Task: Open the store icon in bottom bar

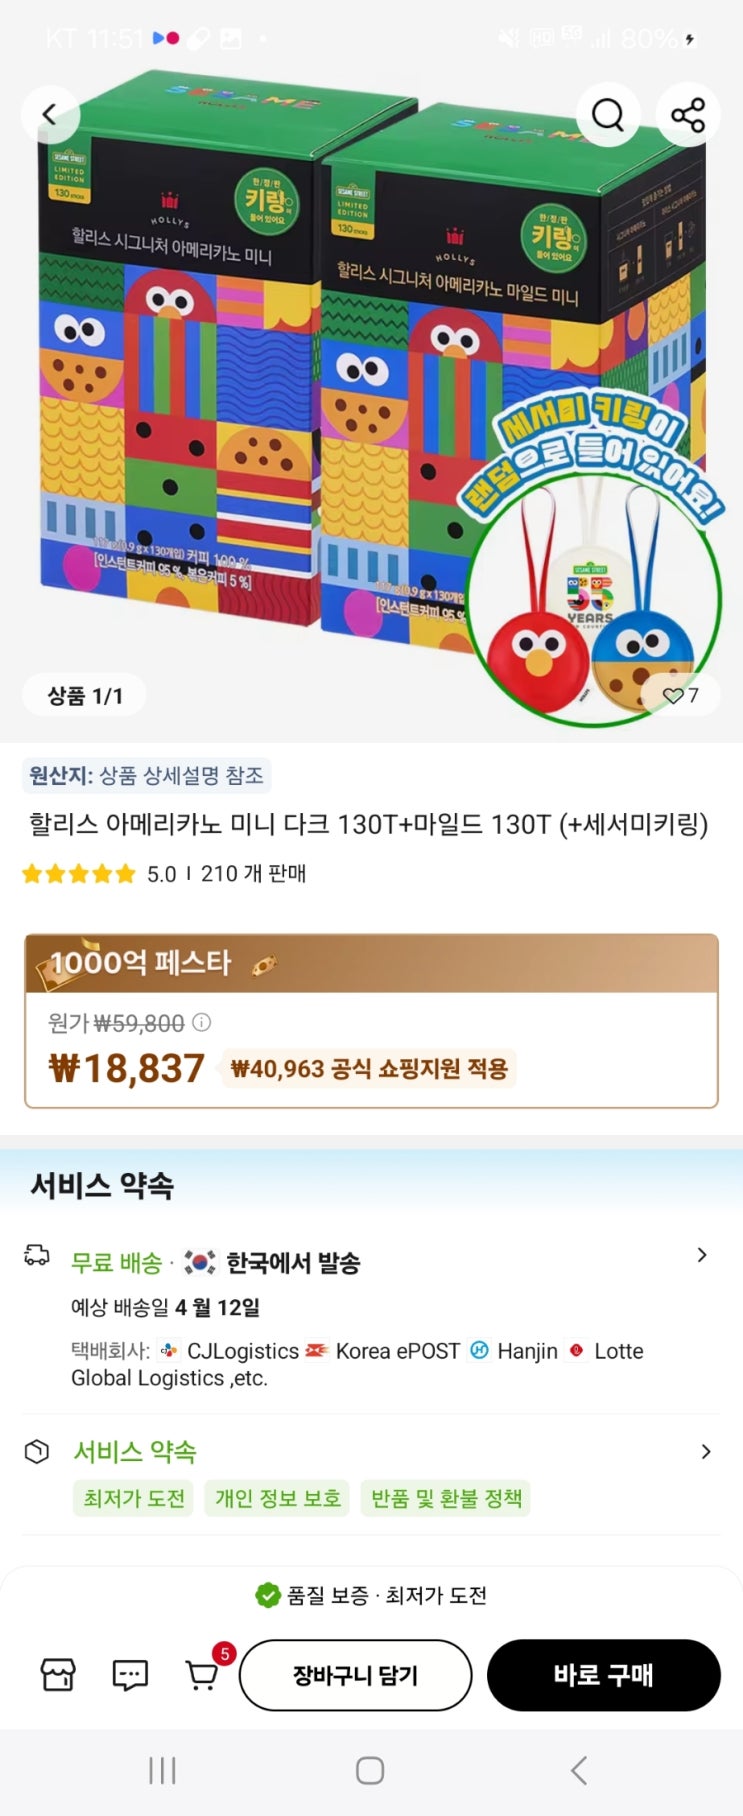Action: (58, 1674)
